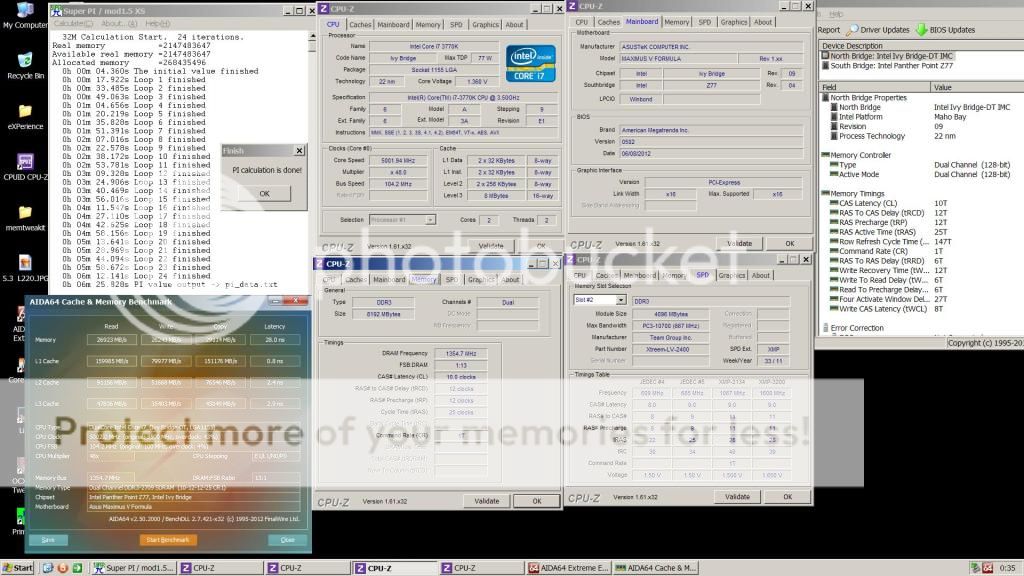Close the Super PI Finish dialog
The image size is (1024, 576).
click(299, 151)
